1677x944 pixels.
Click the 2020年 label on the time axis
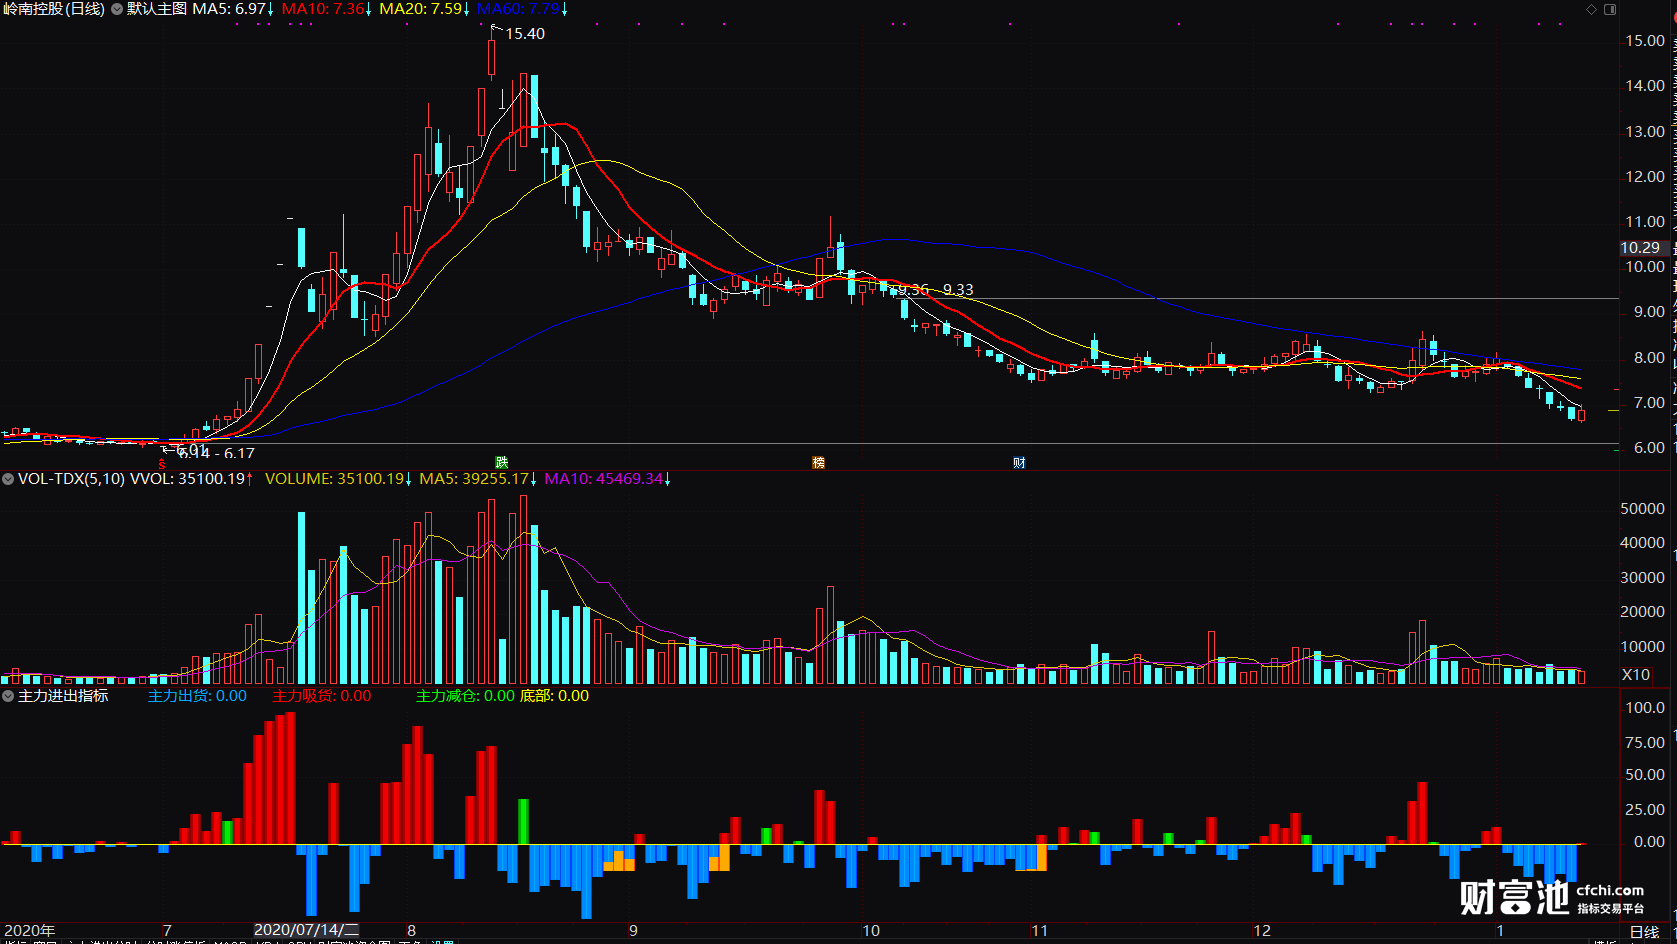(30, 930)
